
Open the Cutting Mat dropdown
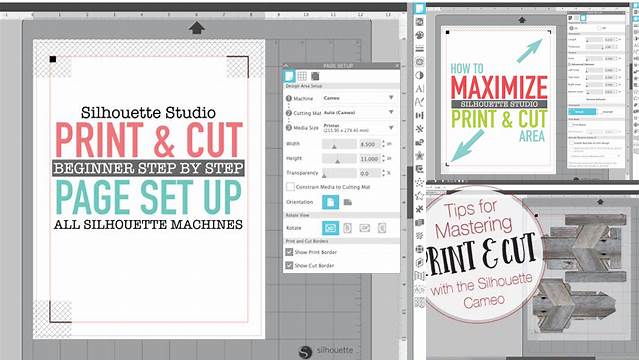(x=358, y=113)
